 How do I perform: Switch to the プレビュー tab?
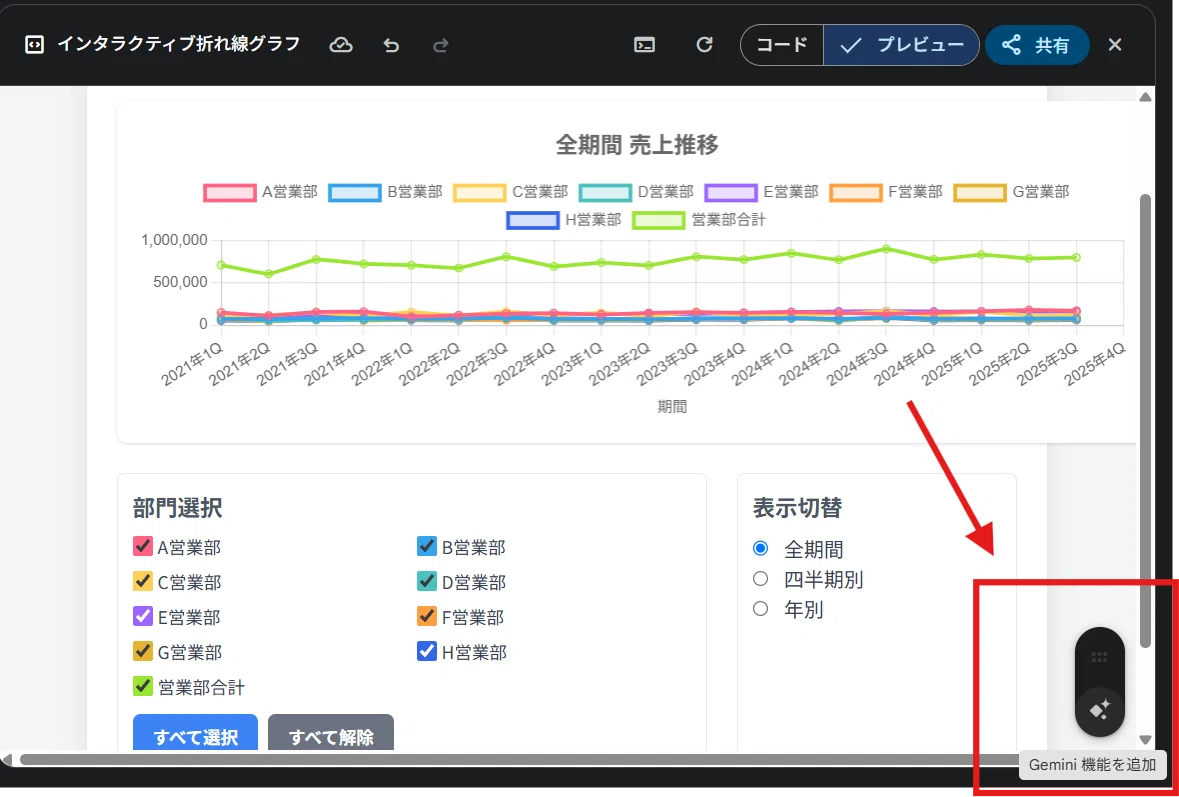[901, 45]
